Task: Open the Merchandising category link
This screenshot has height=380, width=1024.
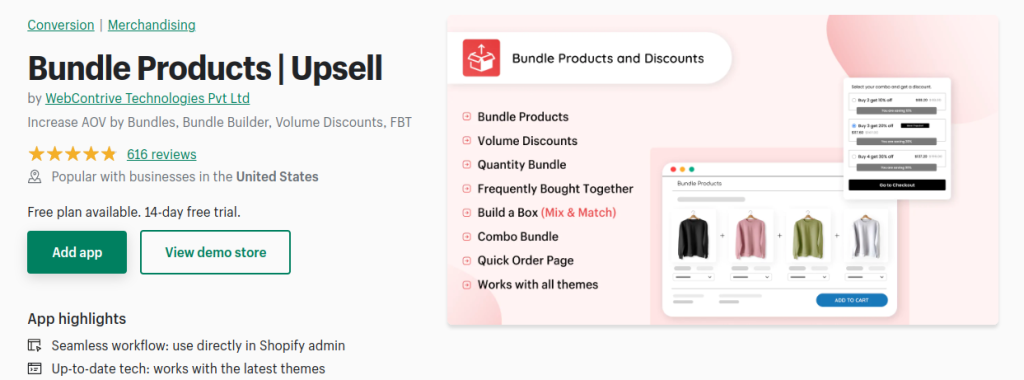Action: 152,25
